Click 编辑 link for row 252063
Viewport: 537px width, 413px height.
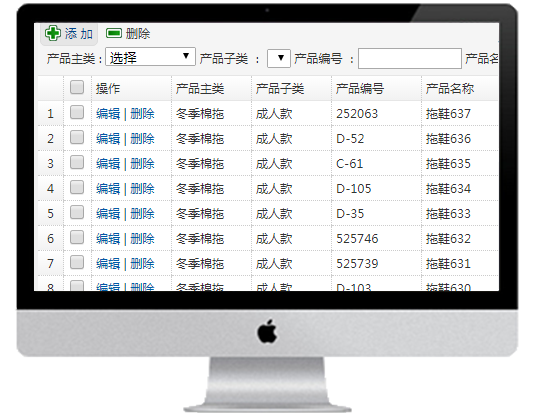pyautogui.click(x=108, y=114)
